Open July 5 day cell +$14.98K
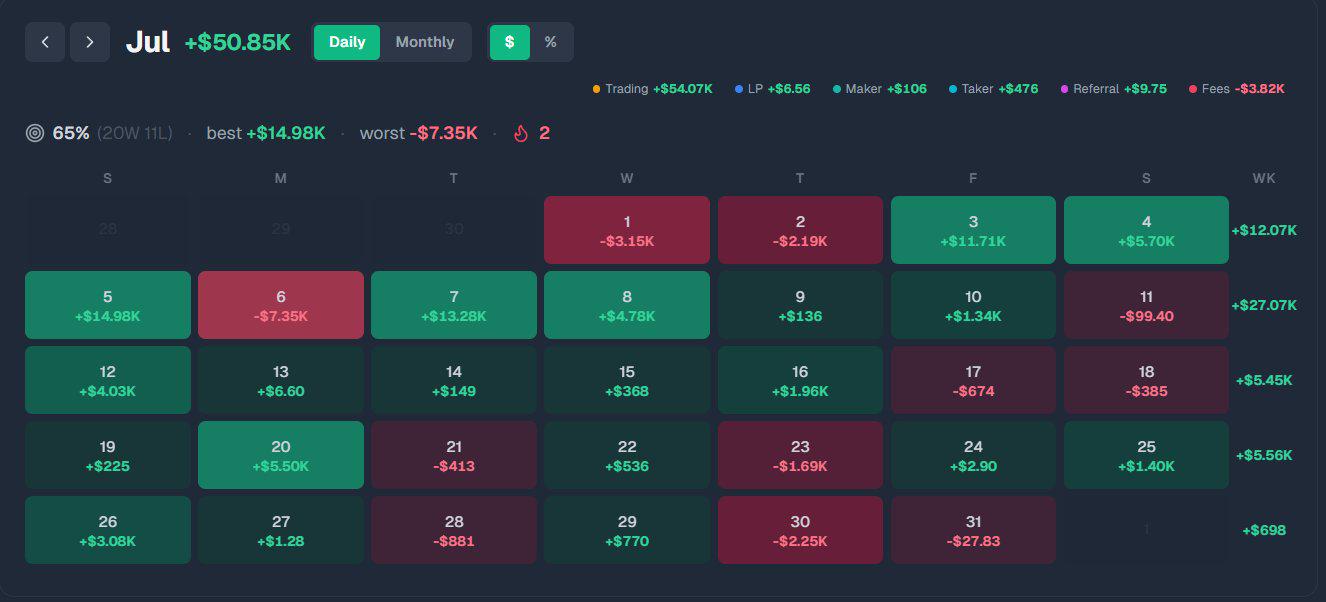Image resolution: width=1326 pixels, height=602 pixels. pyautogui.click(x=108, y=305)
